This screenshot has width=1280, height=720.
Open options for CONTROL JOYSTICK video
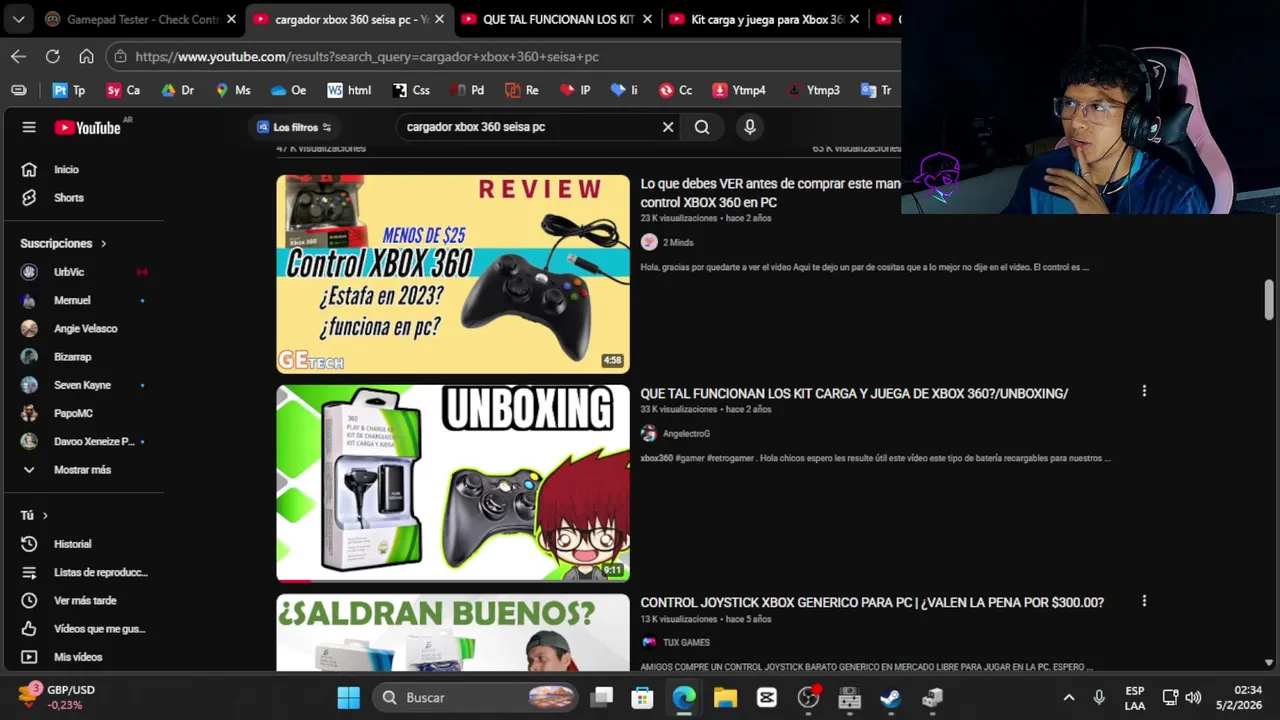tap(1144, 601)
